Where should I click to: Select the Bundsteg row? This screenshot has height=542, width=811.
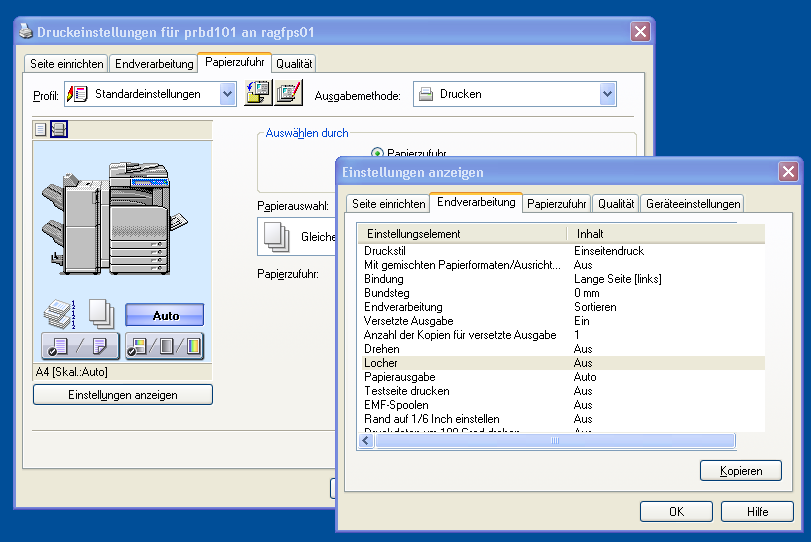pos(561,293)
